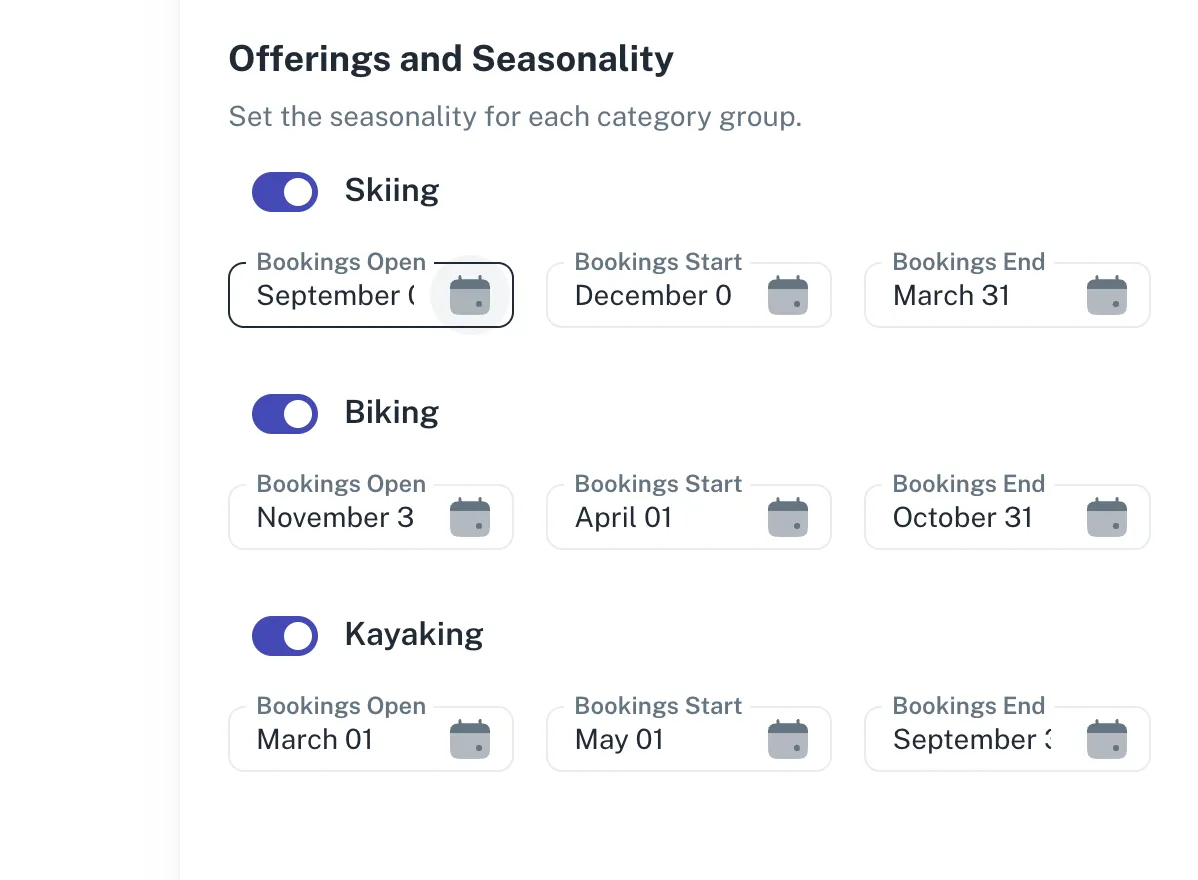This screenshot has width=1198, height=880.
Task: Click the calendar icon next to March 01
Action: 470,738
